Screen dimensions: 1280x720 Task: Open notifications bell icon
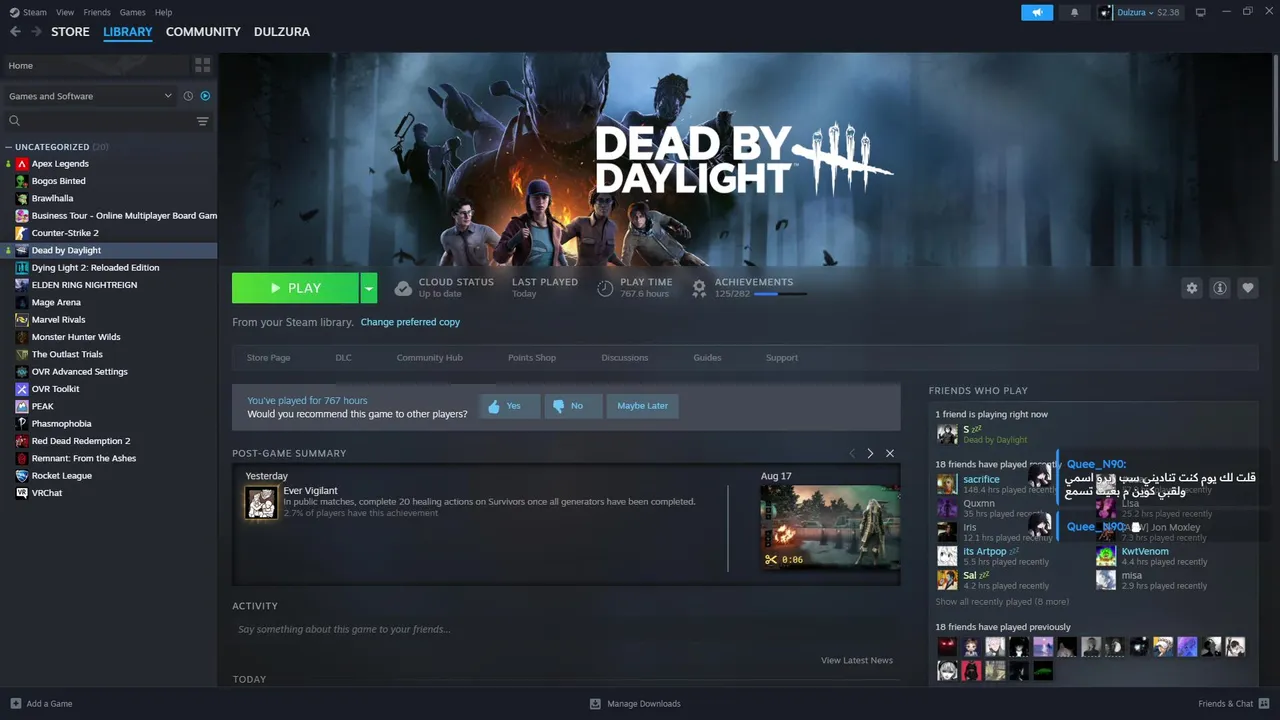[1074, 12]
